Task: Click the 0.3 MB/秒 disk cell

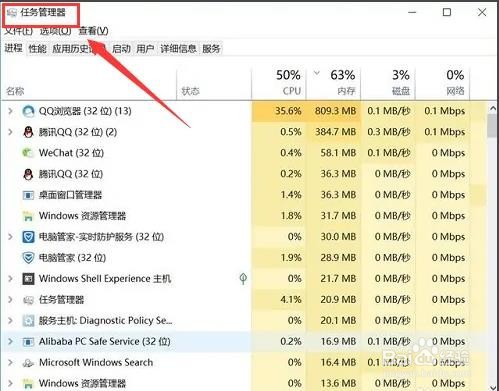Action: click(388, 132)
